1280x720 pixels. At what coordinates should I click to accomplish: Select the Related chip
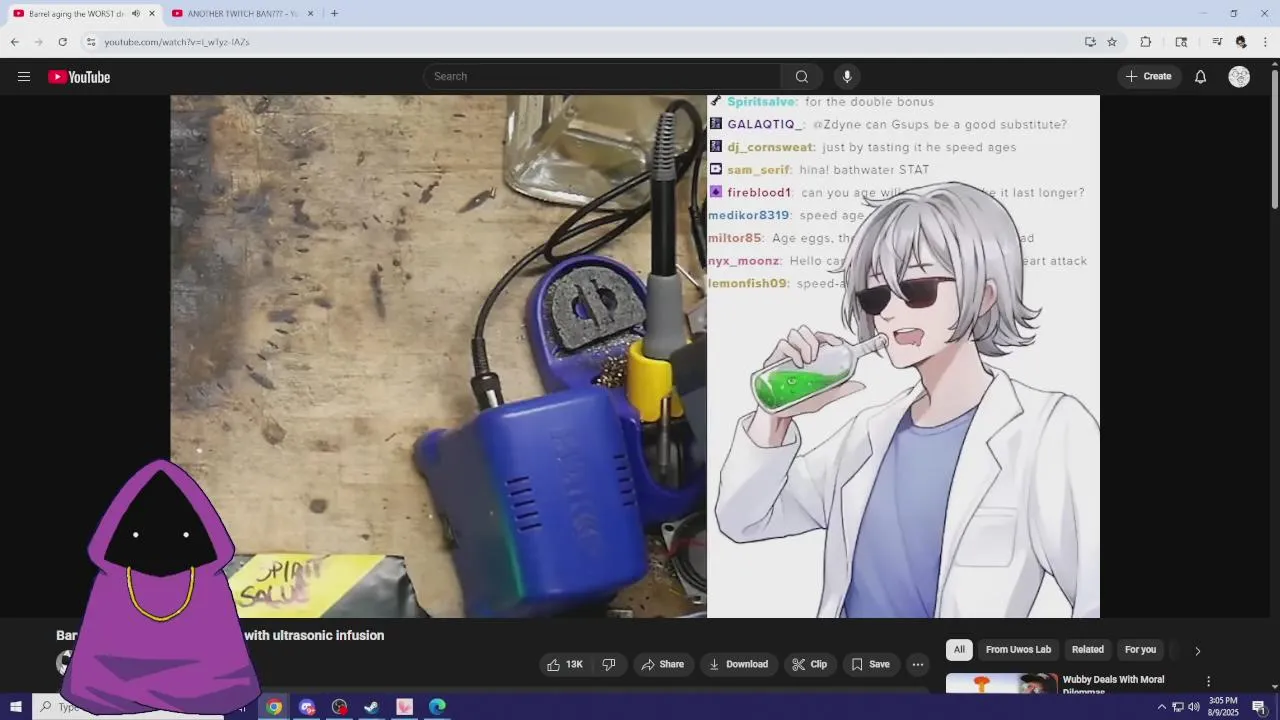coord(1088,650)
